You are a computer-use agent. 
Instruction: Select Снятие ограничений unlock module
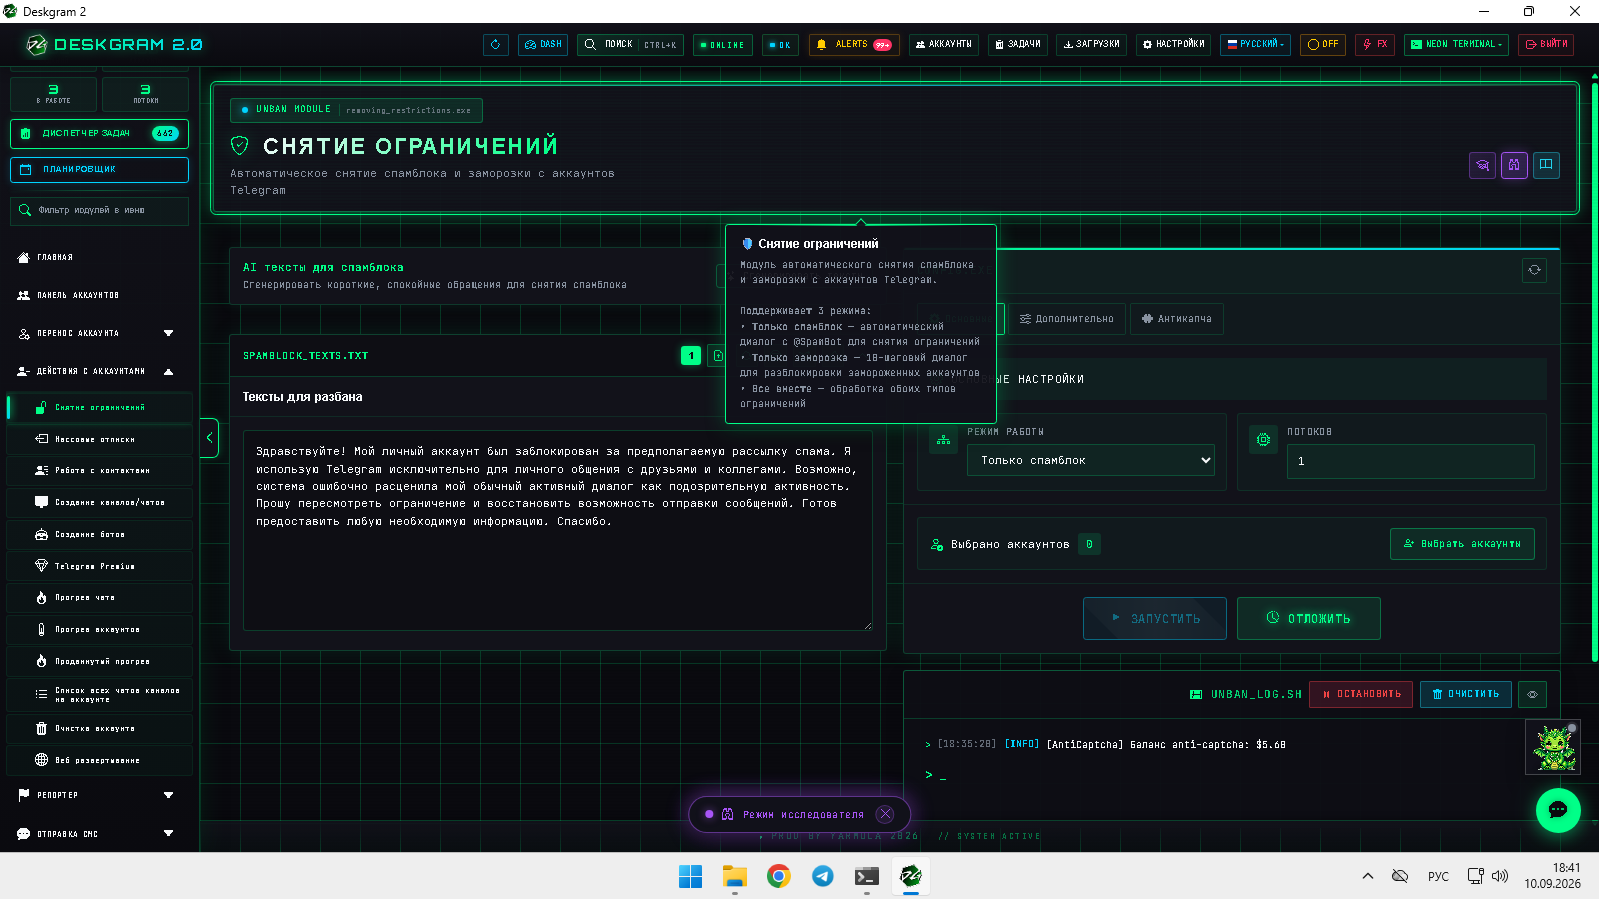point(100,408)
